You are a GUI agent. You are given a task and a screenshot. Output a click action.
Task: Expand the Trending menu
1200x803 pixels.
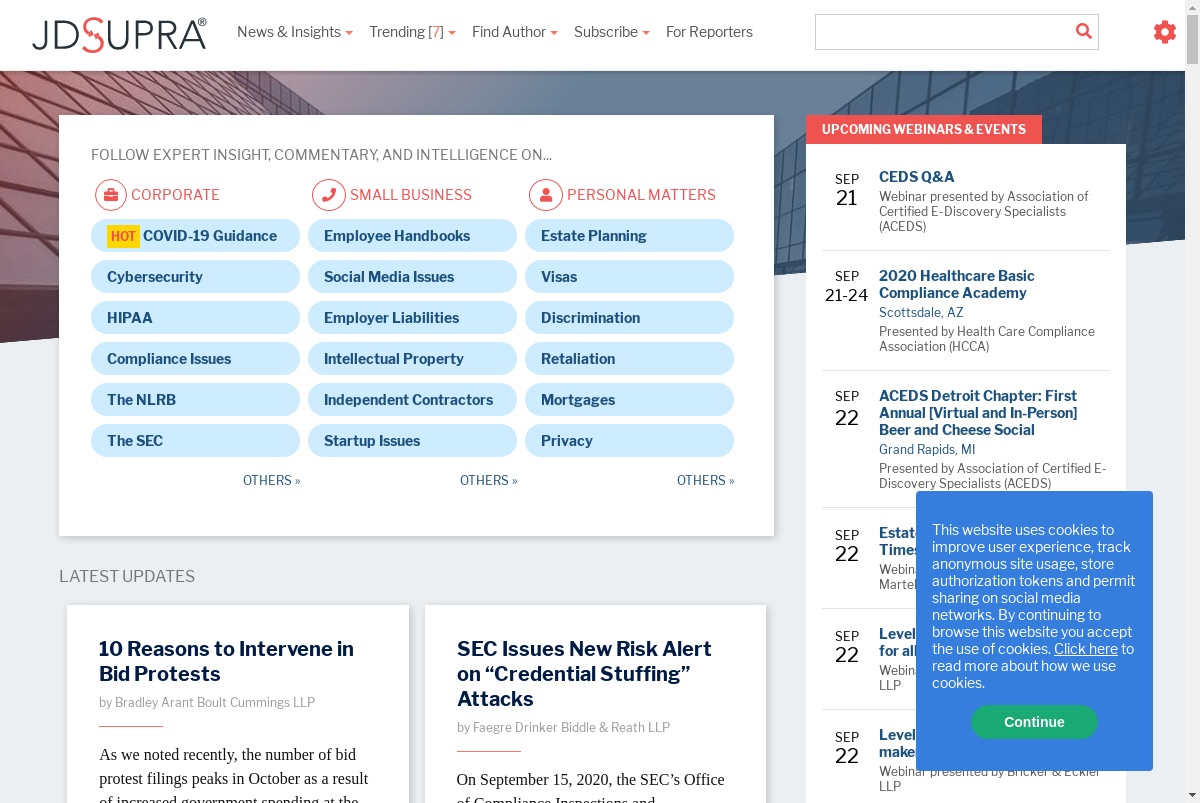412,32
